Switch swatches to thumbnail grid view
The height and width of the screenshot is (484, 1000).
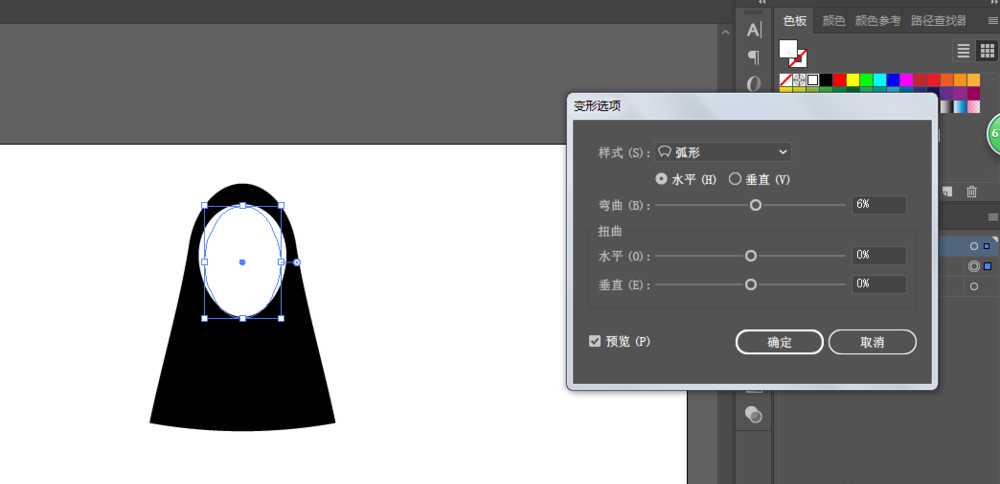coord(987,50)
